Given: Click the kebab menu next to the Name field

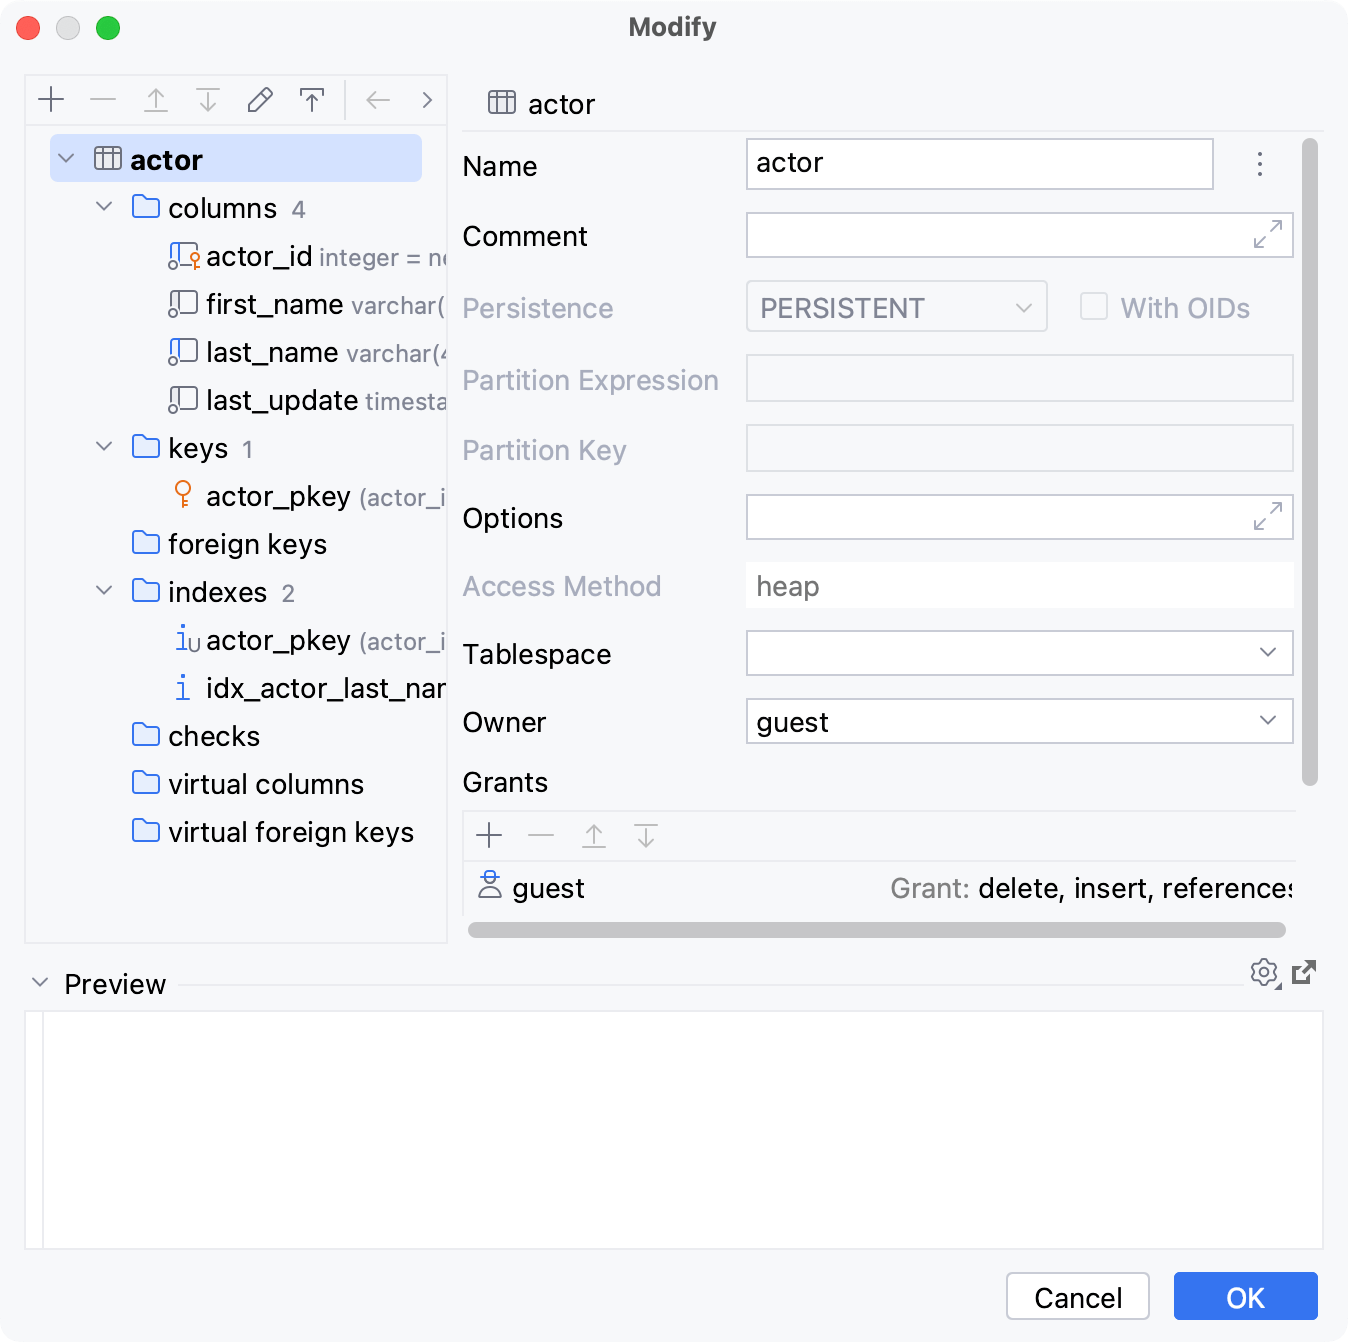Looking at the screenshot, I should (x=1259, y=164).
